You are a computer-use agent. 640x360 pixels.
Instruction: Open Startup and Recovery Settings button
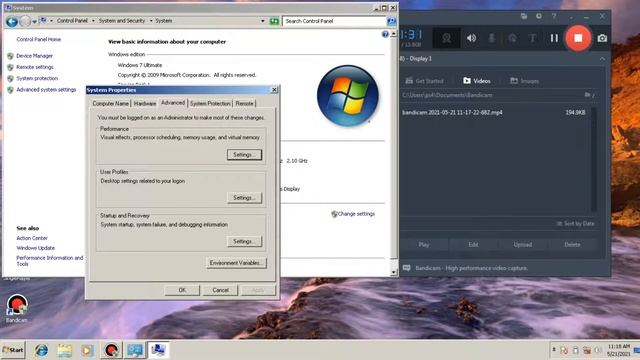pos(244,241)
